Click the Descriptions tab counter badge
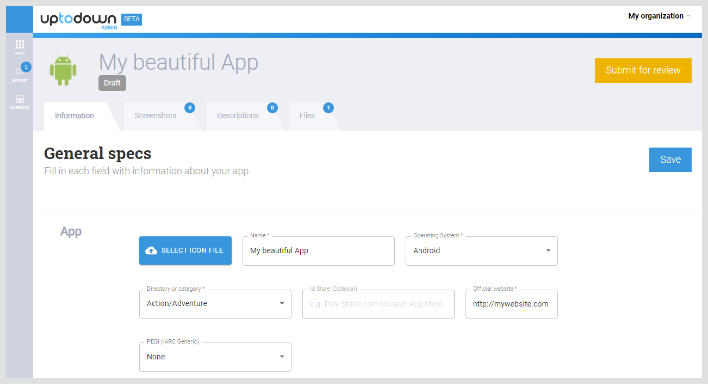This screenshot has height=384, width=708. [x=272, y=108]
